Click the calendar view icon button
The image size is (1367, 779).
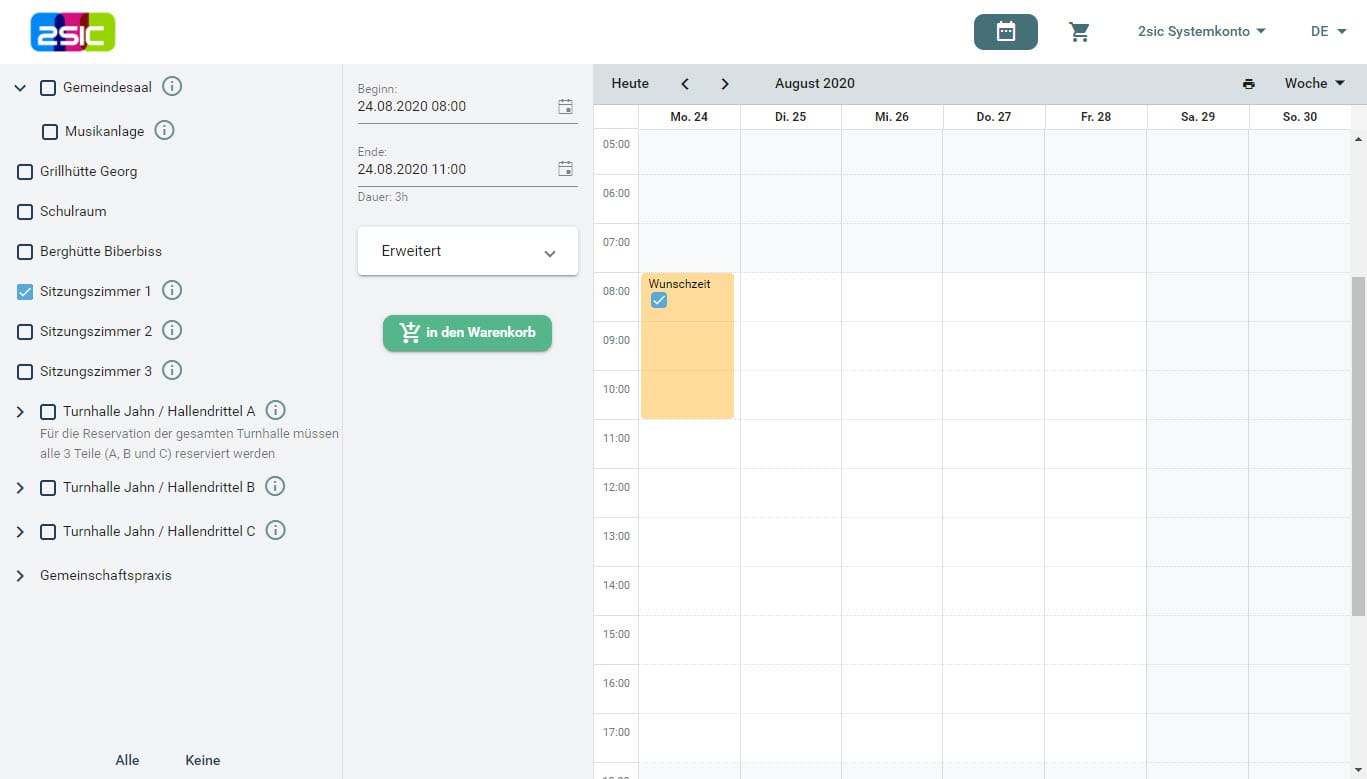pos(1005,32)
